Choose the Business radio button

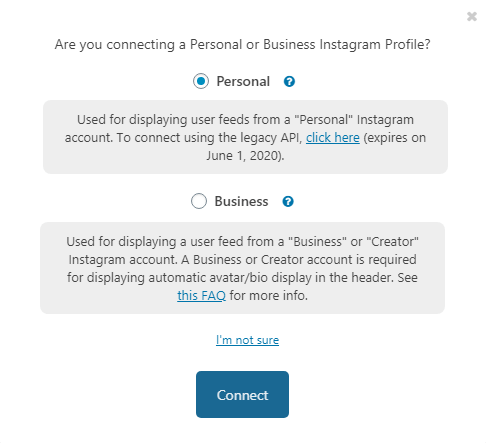199,201
